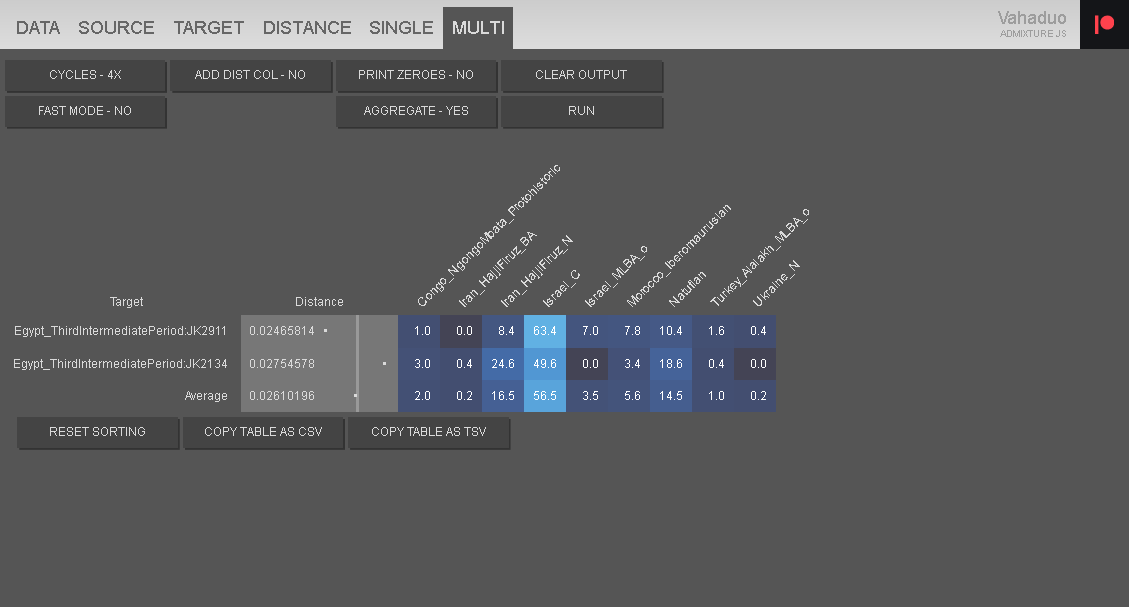
Task: Select row Egypt_ThirdIntermediatePeriod:JK2134
Action: pos(120,364)
